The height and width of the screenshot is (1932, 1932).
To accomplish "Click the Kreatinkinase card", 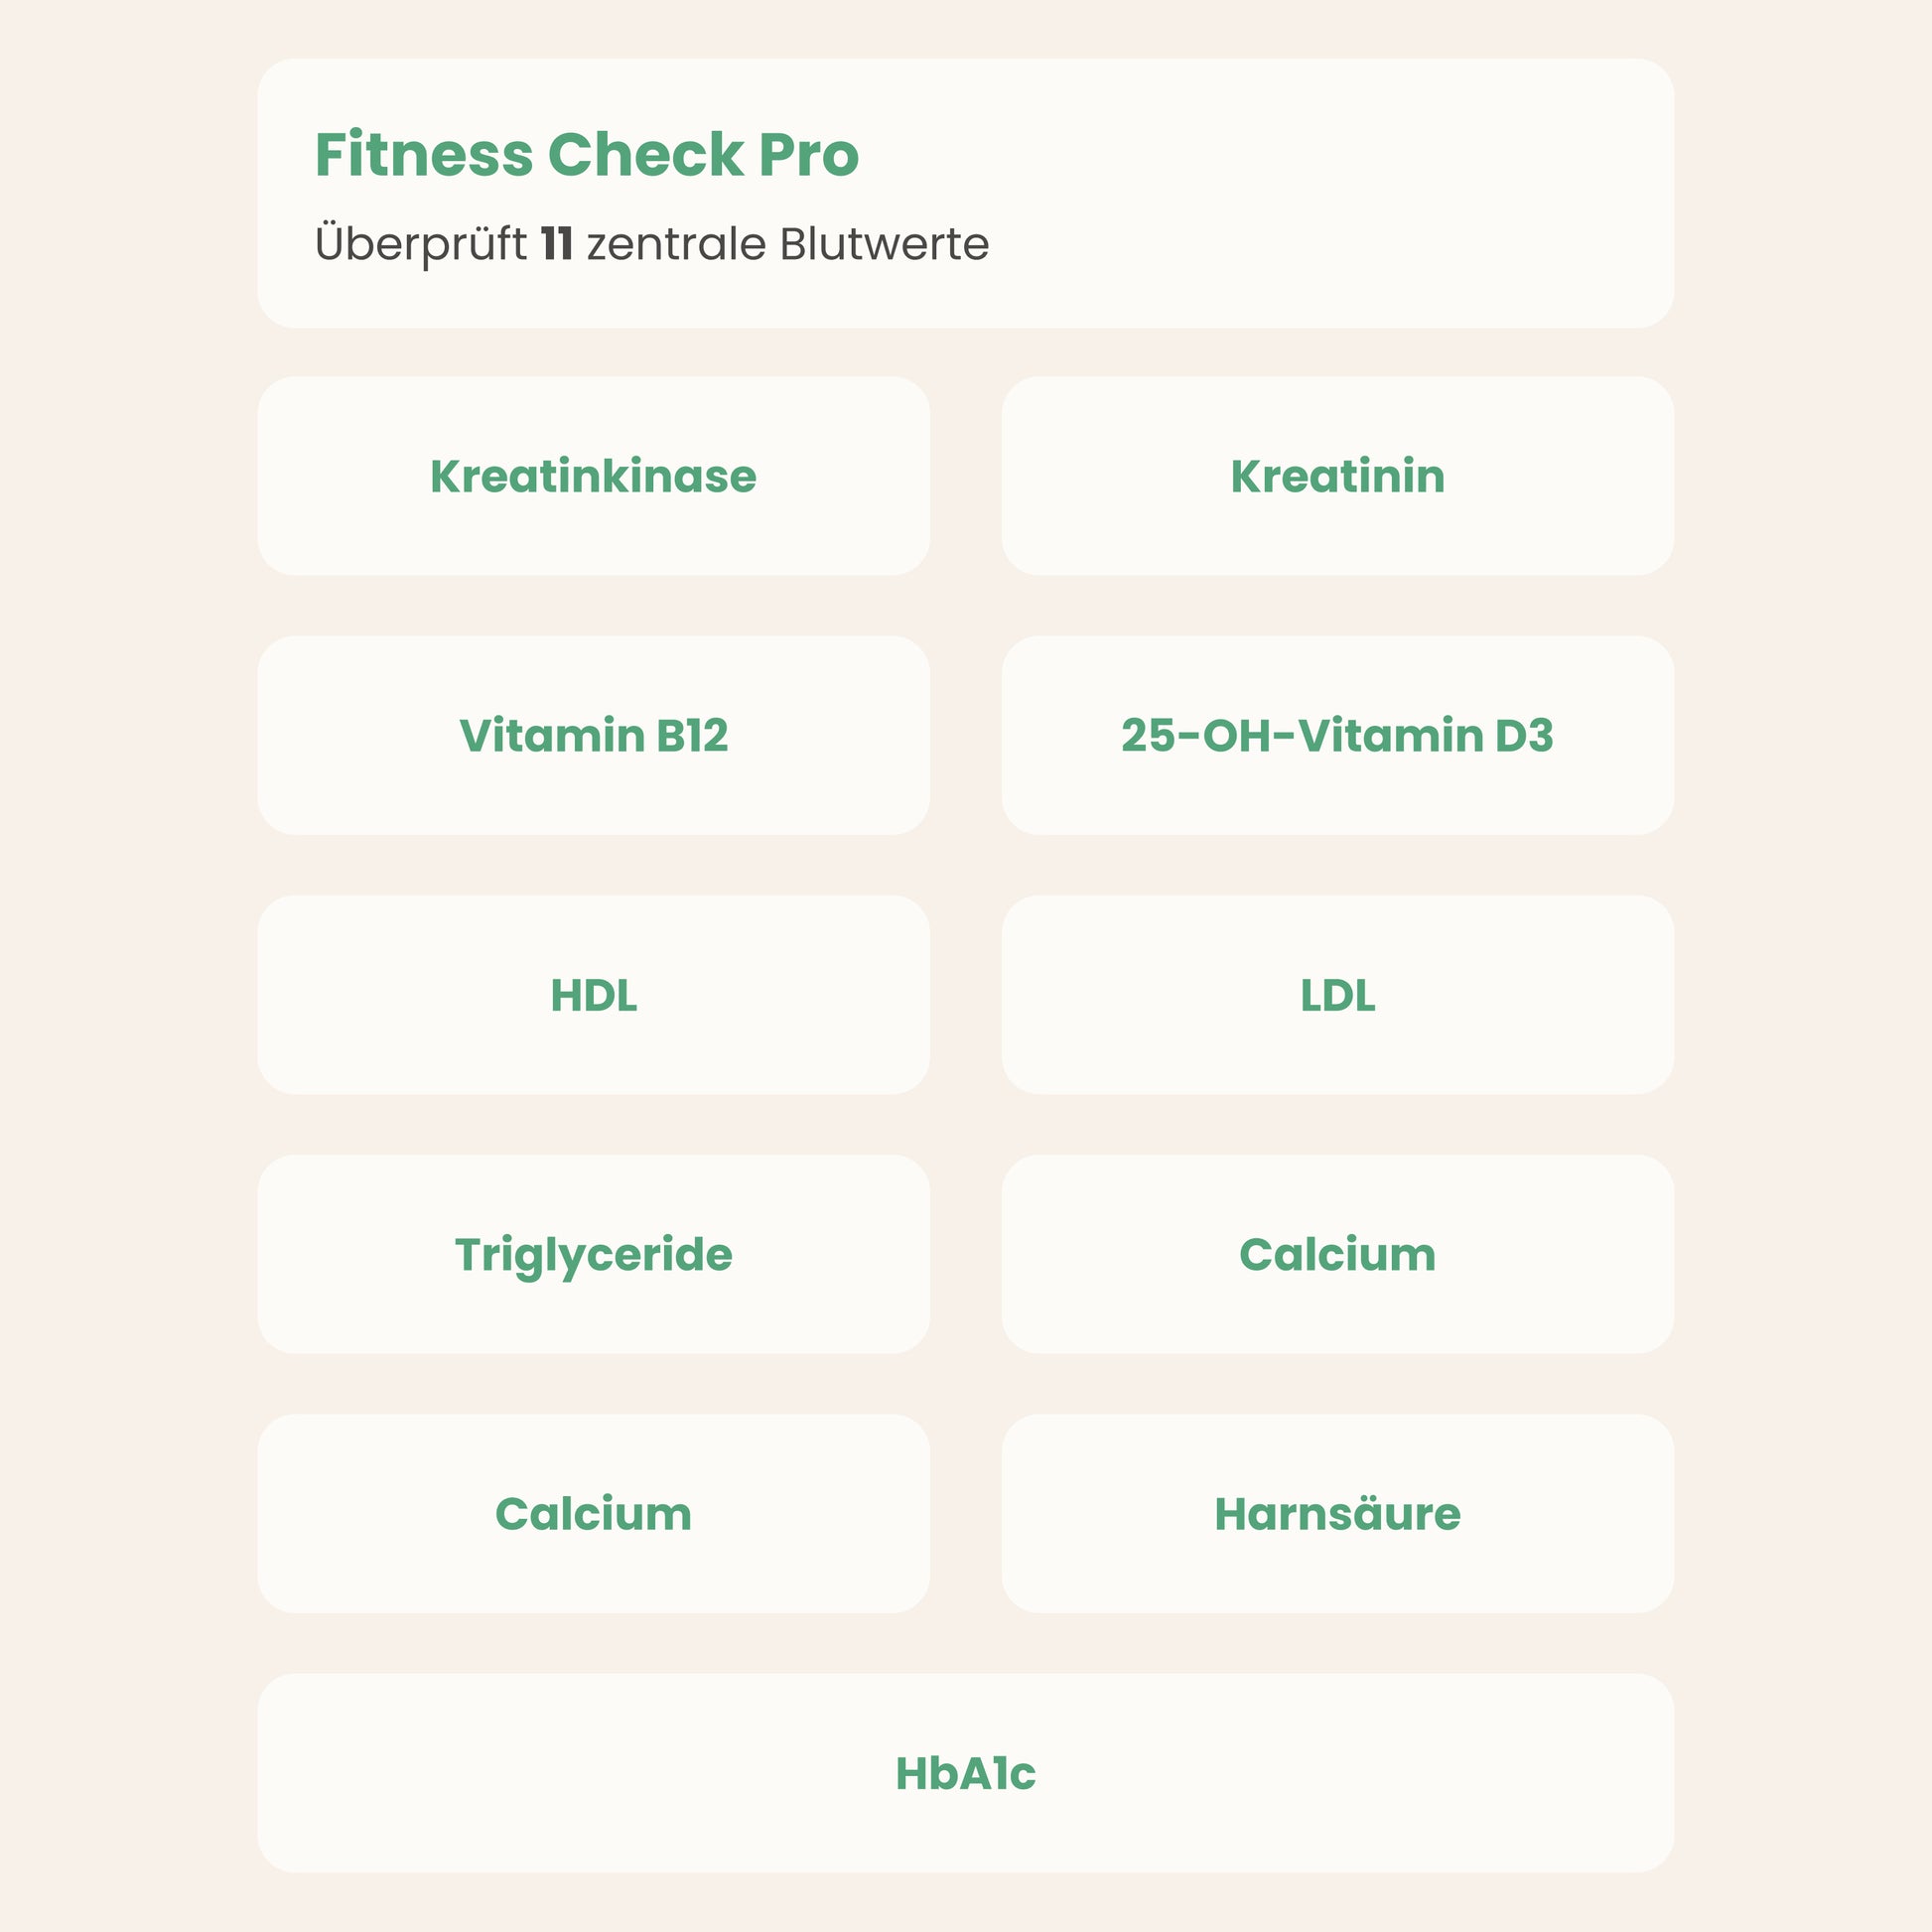I will coord(593,476).
